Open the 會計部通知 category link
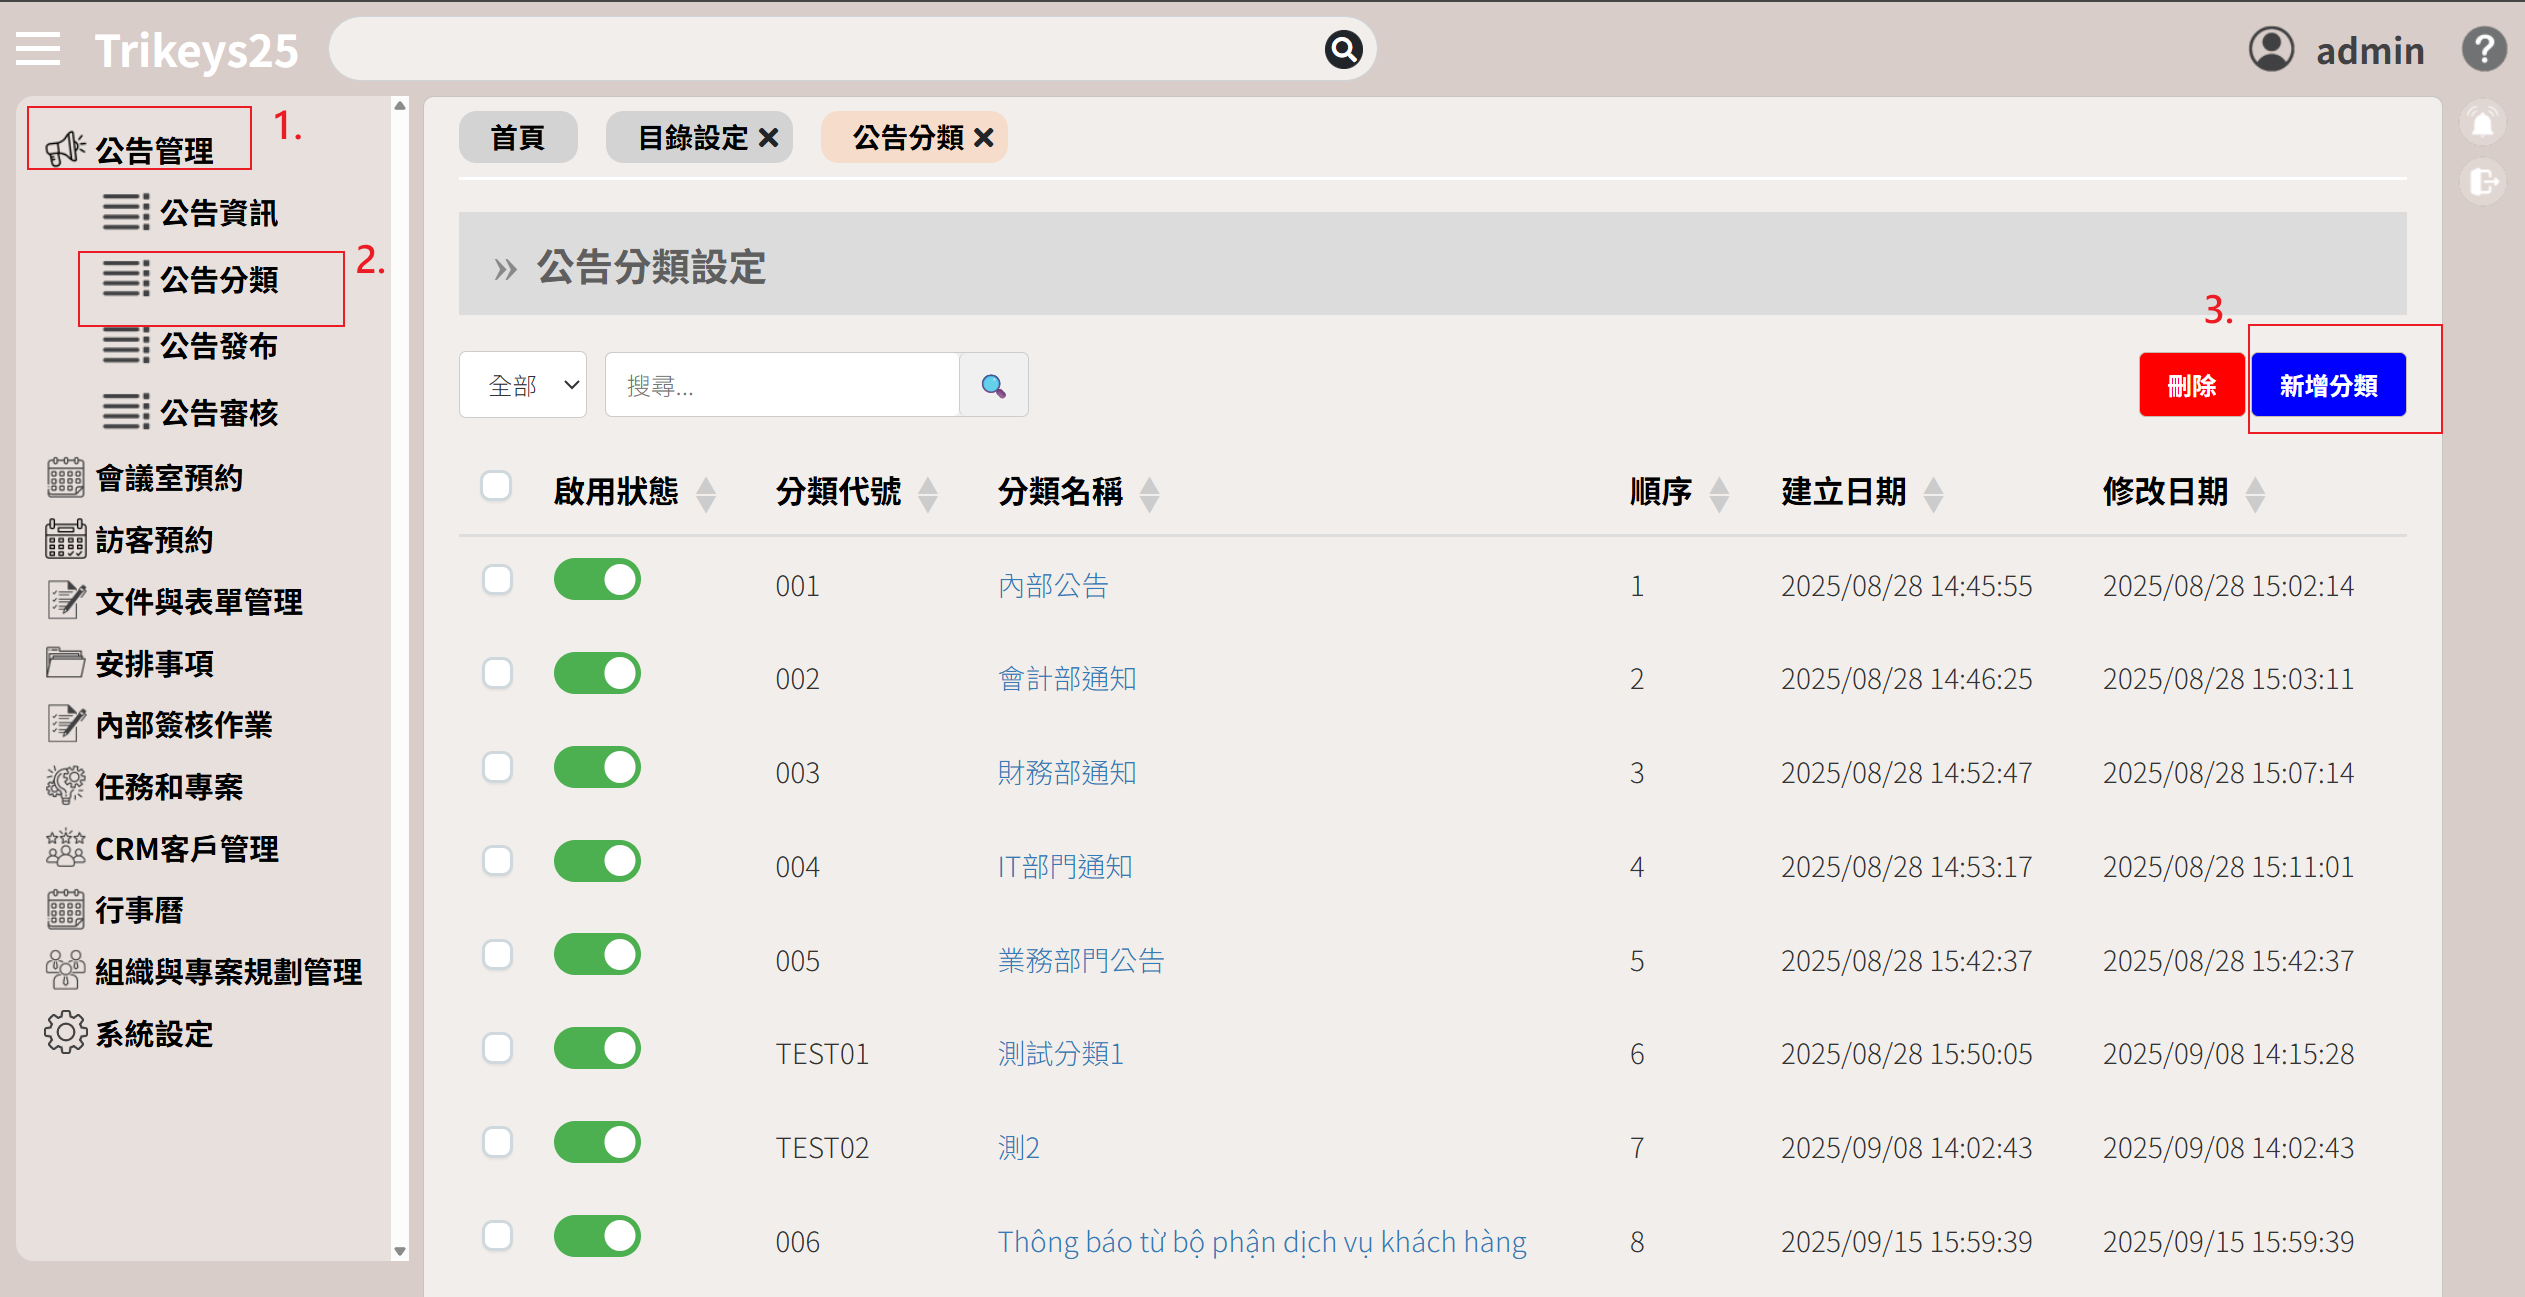The height and width of the screenshot is (1297, 2525). (1067, 679)
